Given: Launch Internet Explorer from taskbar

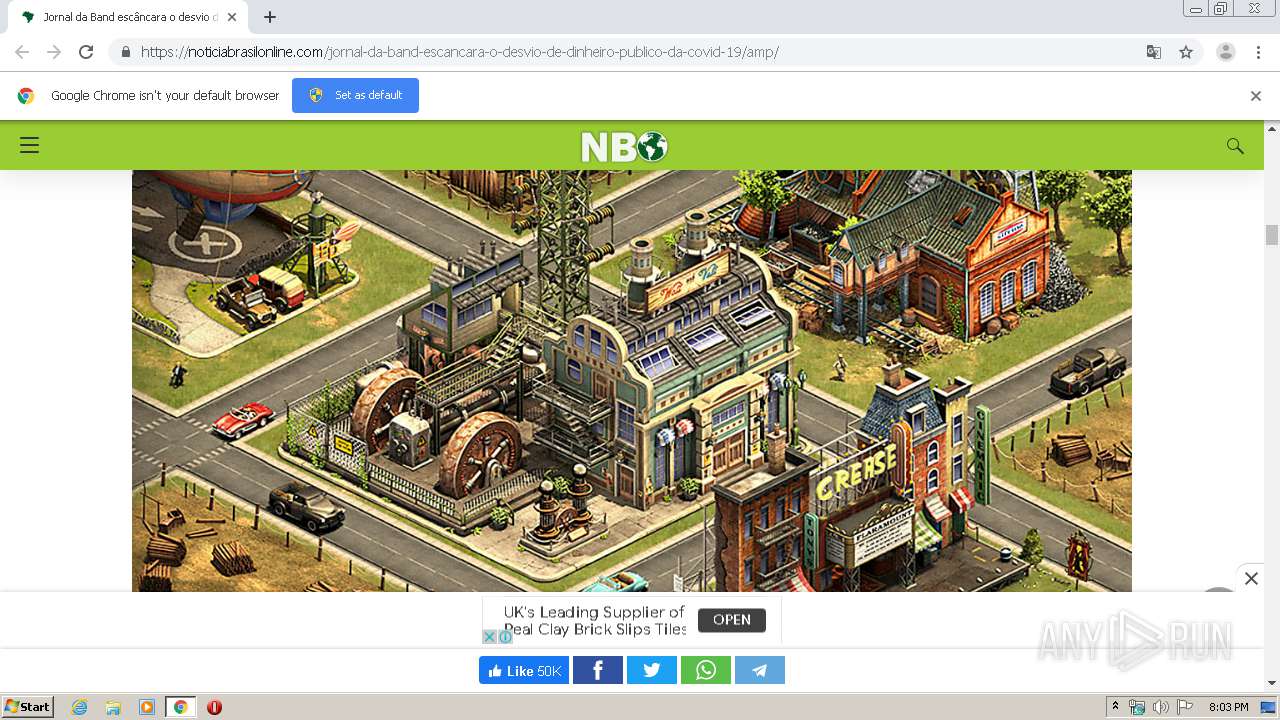Looking at the screenshot, I should click(79, 707).
